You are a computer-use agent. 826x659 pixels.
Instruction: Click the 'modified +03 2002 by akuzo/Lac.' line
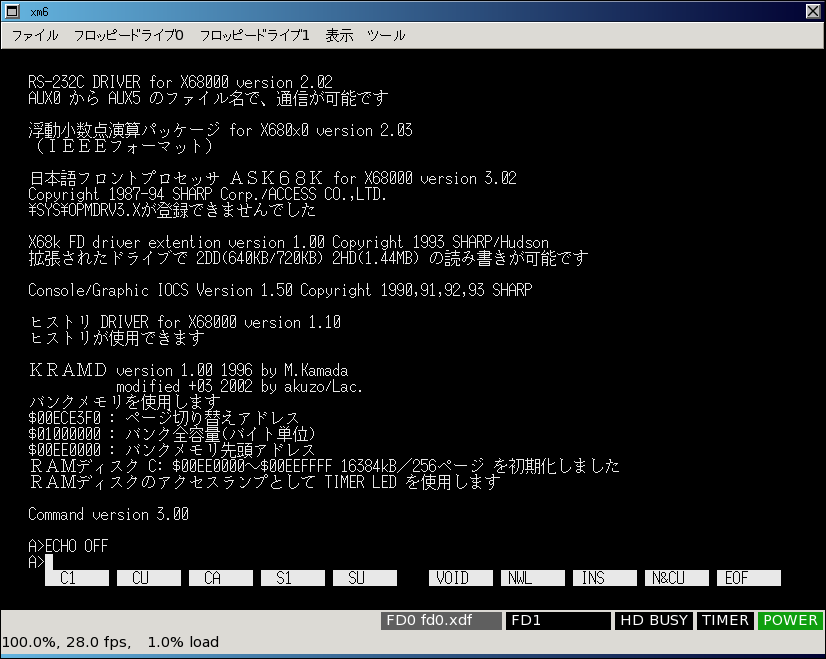pos(239,386)
